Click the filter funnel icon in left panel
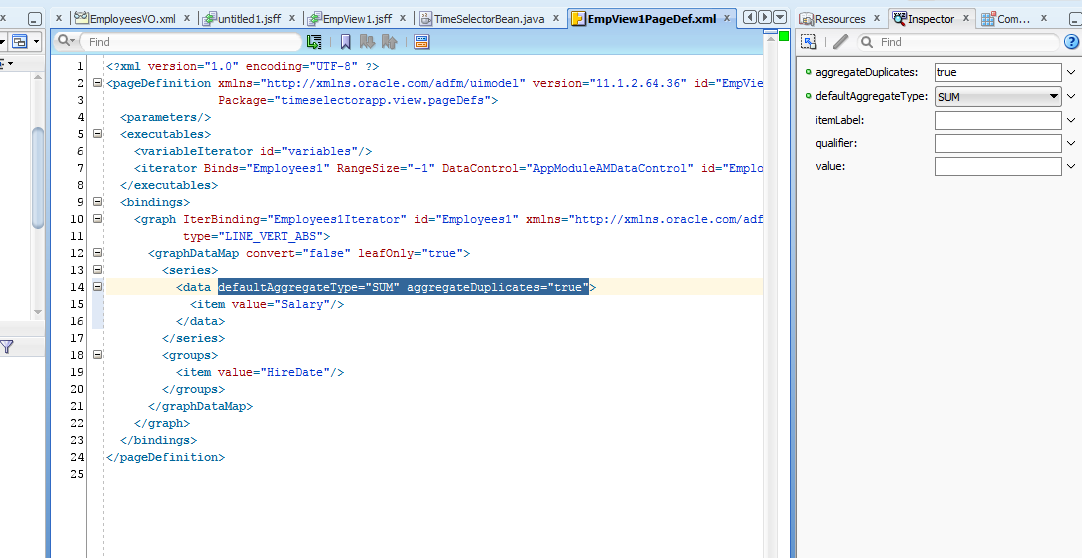 point(6,347)
